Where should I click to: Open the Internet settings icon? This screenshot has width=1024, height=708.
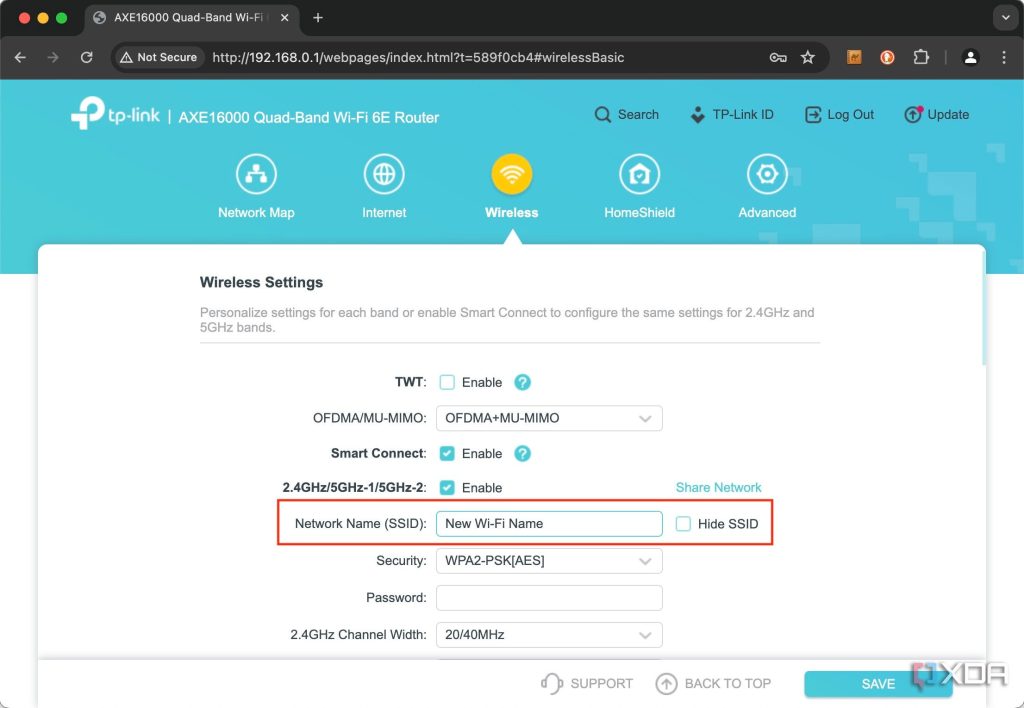384,174
